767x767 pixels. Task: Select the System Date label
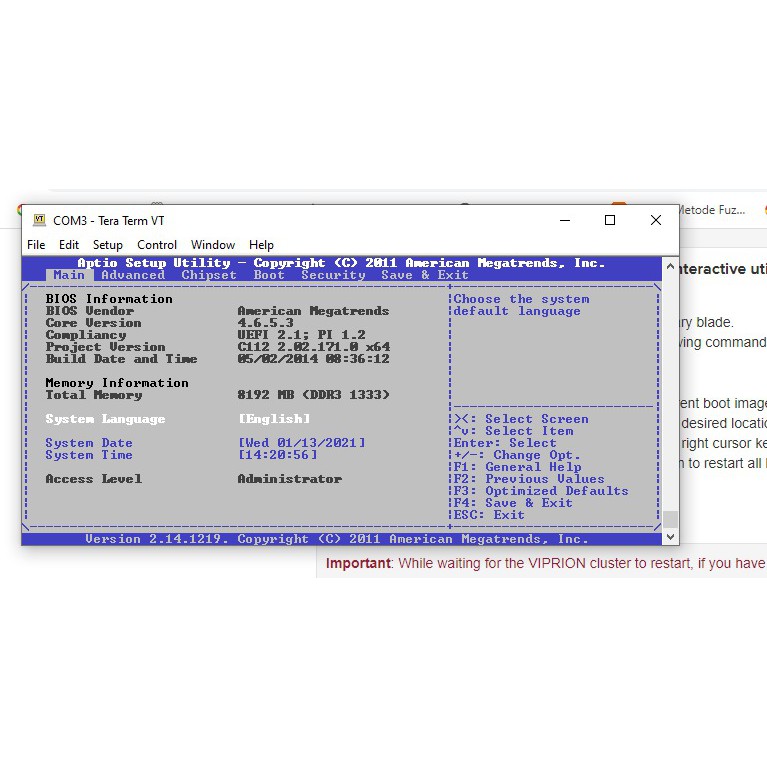coord(89,443)
